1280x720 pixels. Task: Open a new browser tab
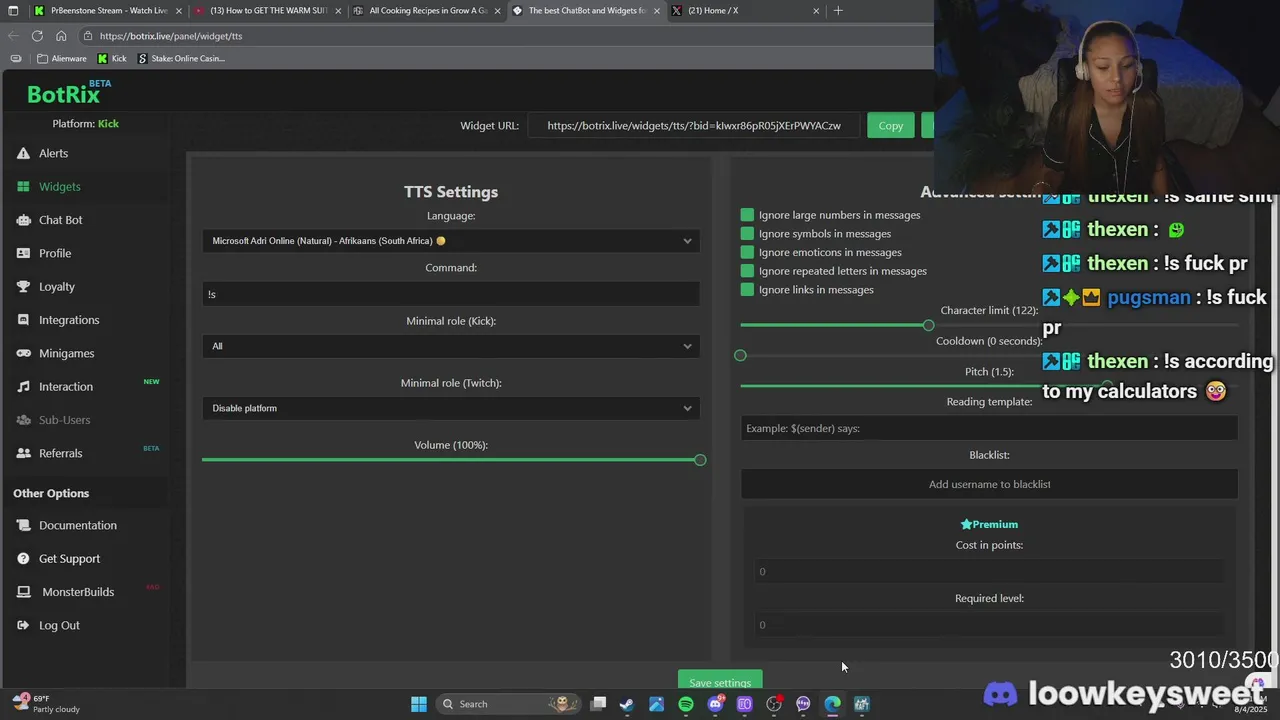coord(838,11)
